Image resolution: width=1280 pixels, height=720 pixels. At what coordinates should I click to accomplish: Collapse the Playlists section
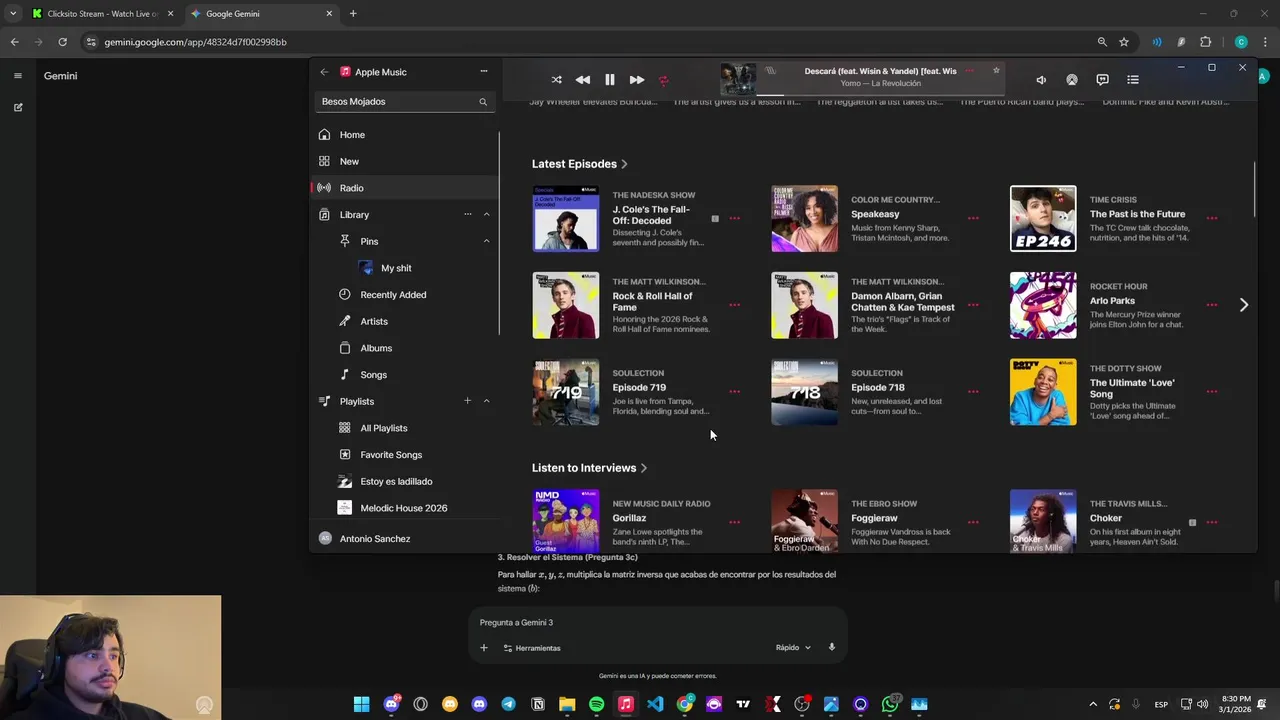coord(487,401)
